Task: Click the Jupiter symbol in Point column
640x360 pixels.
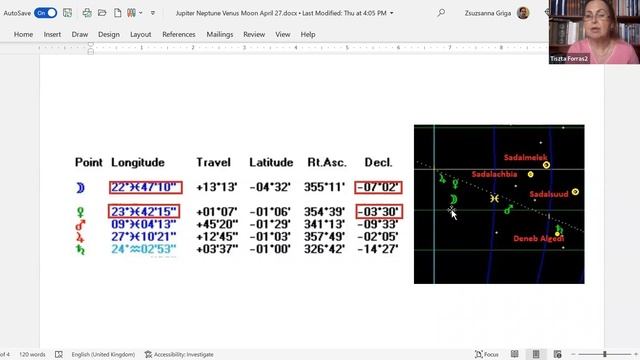Action: click(80, 237)
